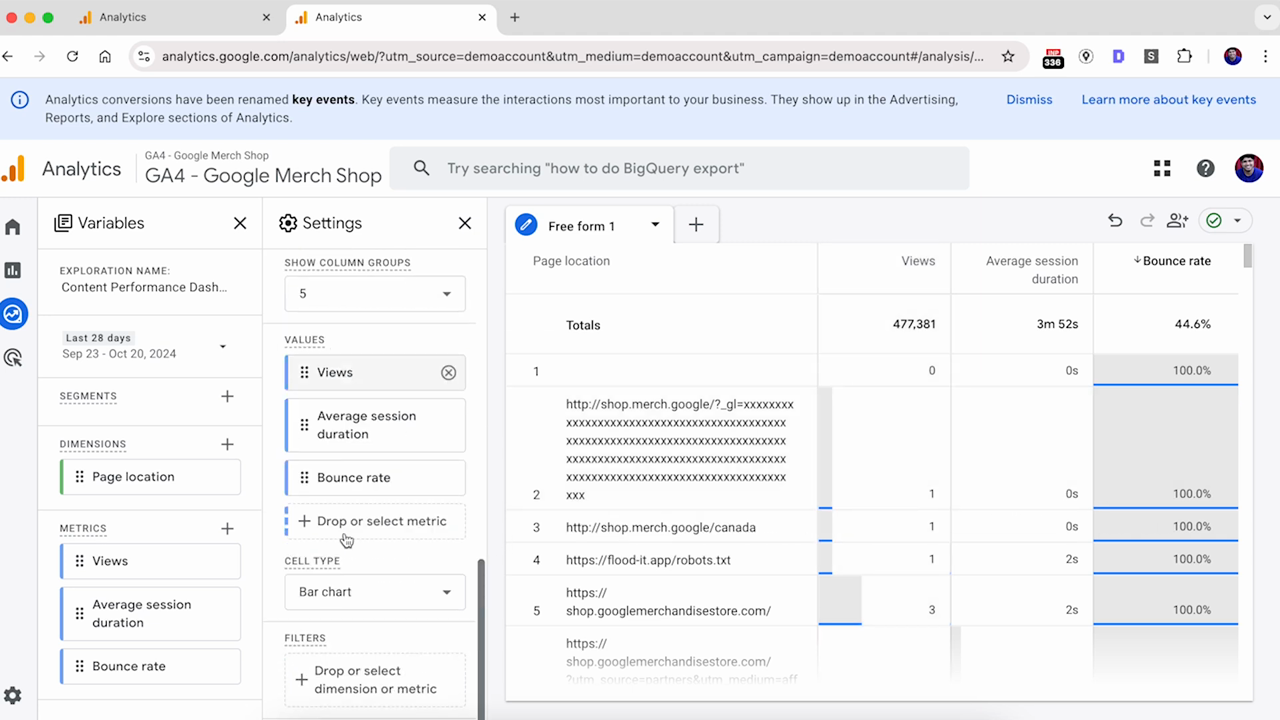Add a new segment with the plus icon
Viewport: 1280px width, 720px height.
click(227, 396)
